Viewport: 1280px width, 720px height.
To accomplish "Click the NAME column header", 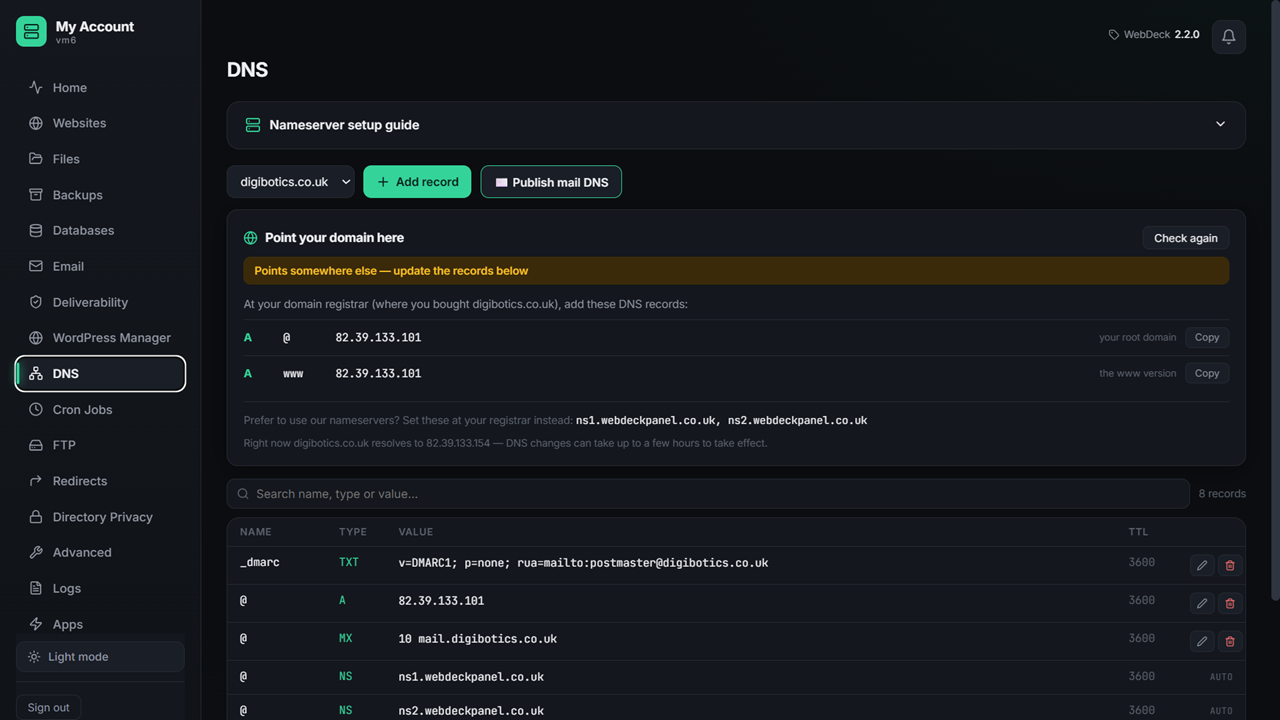I will 256,532.
